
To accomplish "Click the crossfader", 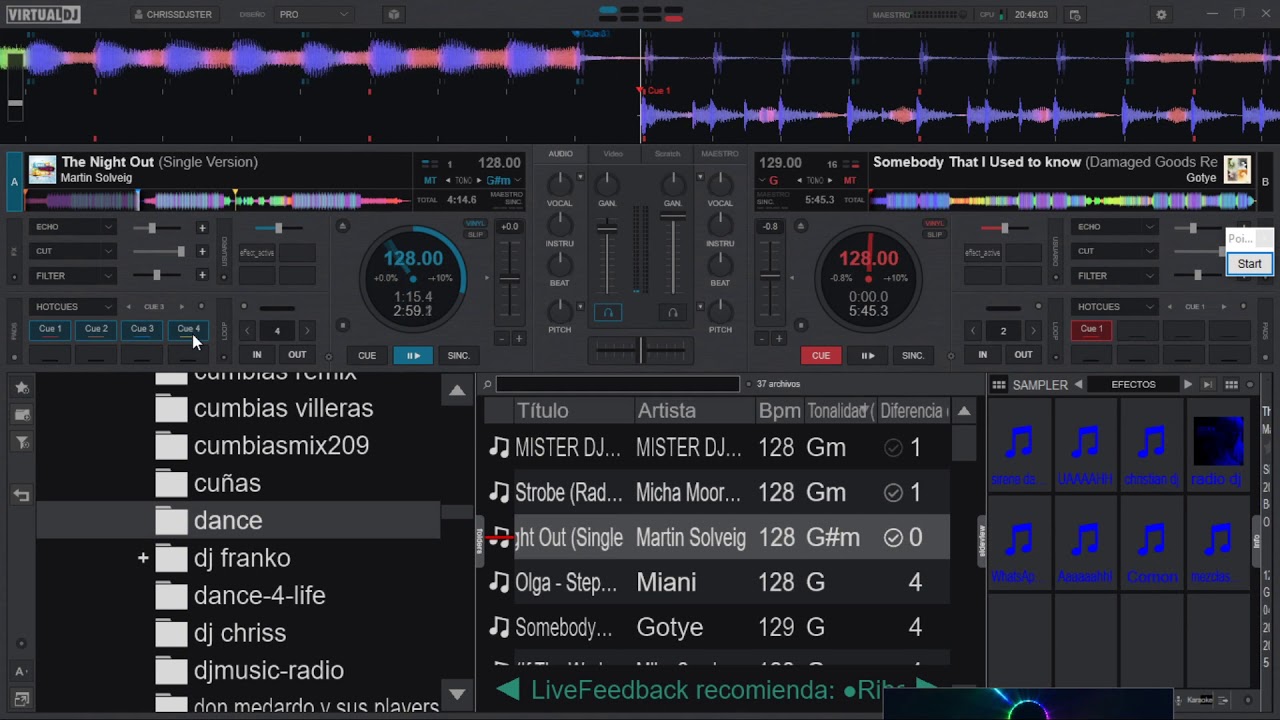I will (640, 350).
